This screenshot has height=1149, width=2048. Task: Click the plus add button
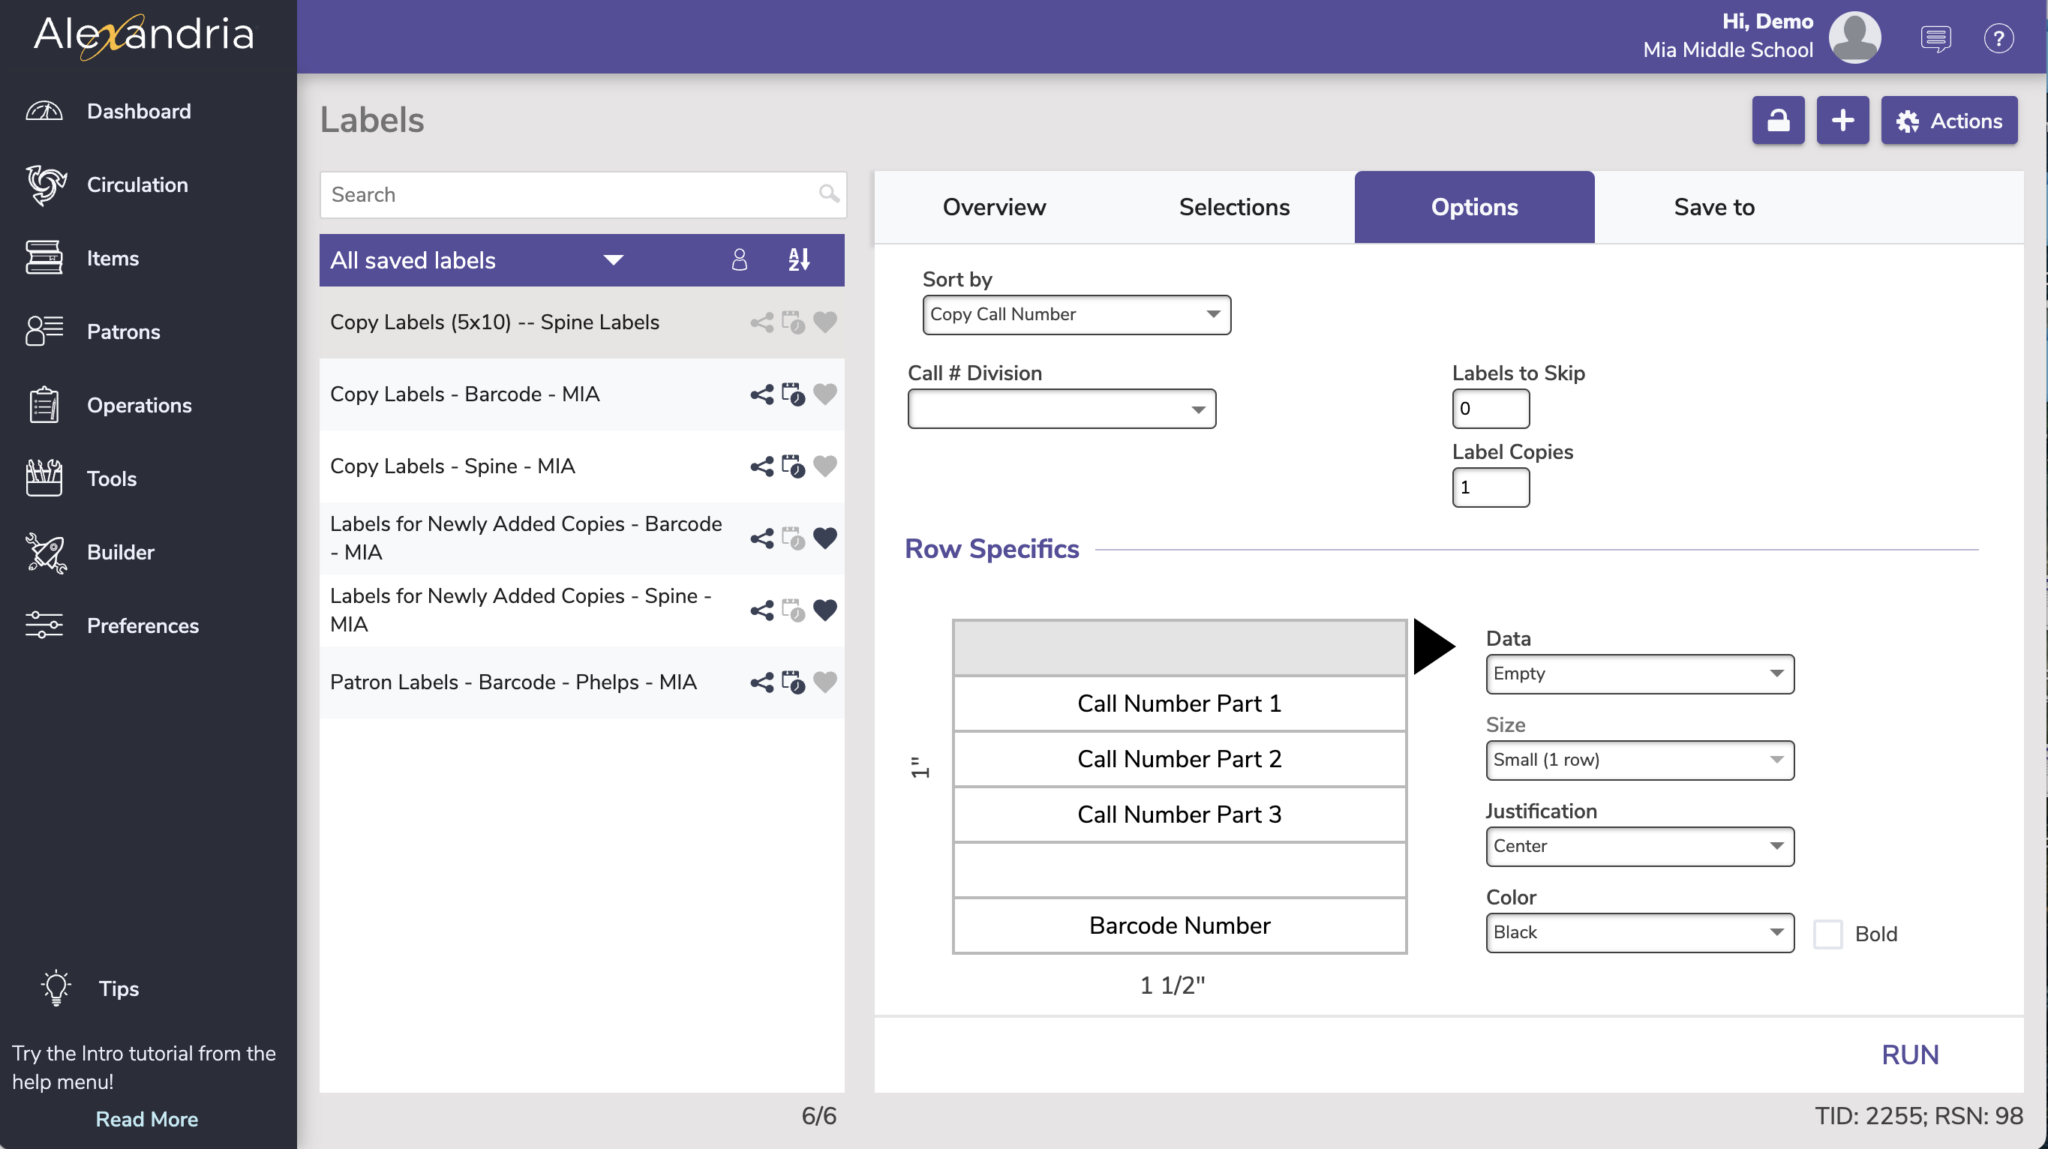(x=1842, y=121)
